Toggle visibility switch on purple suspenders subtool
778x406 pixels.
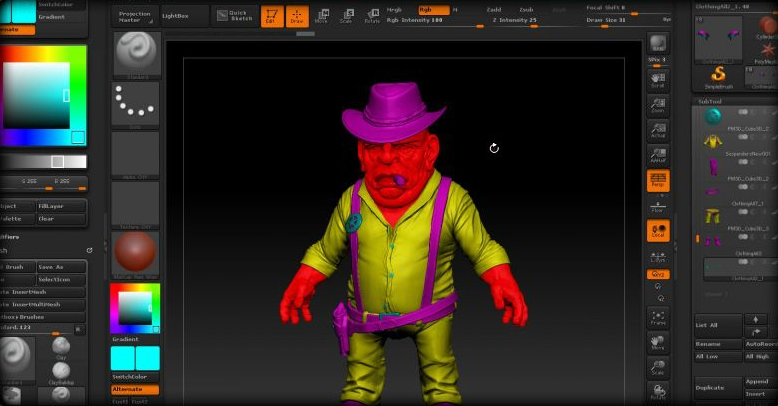743,162
